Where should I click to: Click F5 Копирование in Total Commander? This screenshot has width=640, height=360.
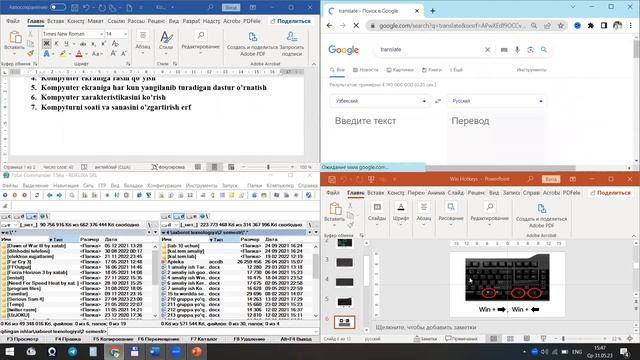click(113, 339)
